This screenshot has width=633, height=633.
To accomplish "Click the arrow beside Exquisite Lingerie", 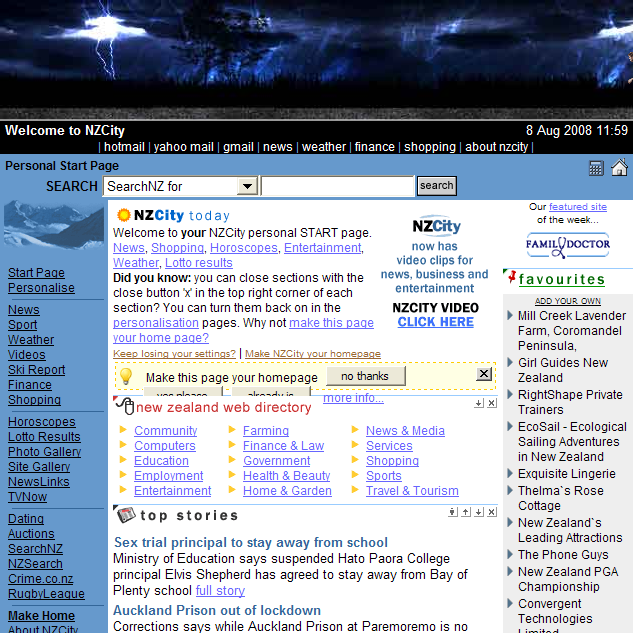I will tap(510, 473).
